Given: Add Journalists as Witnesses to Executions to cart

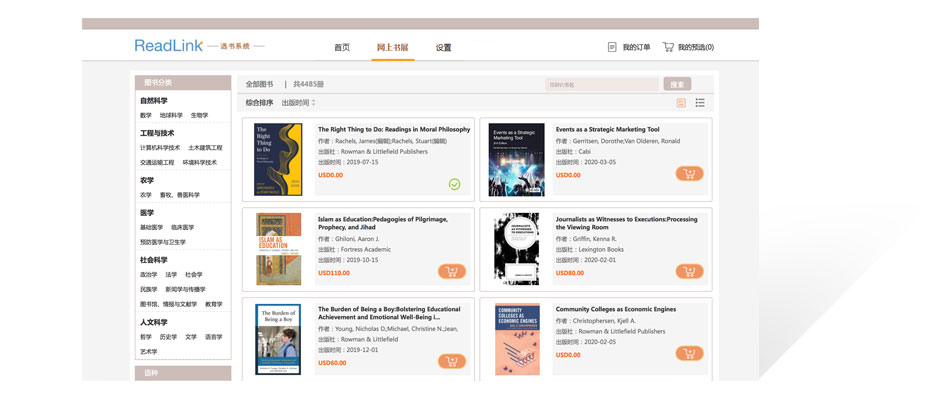Looking at the screenshot, I should (690, 272).
